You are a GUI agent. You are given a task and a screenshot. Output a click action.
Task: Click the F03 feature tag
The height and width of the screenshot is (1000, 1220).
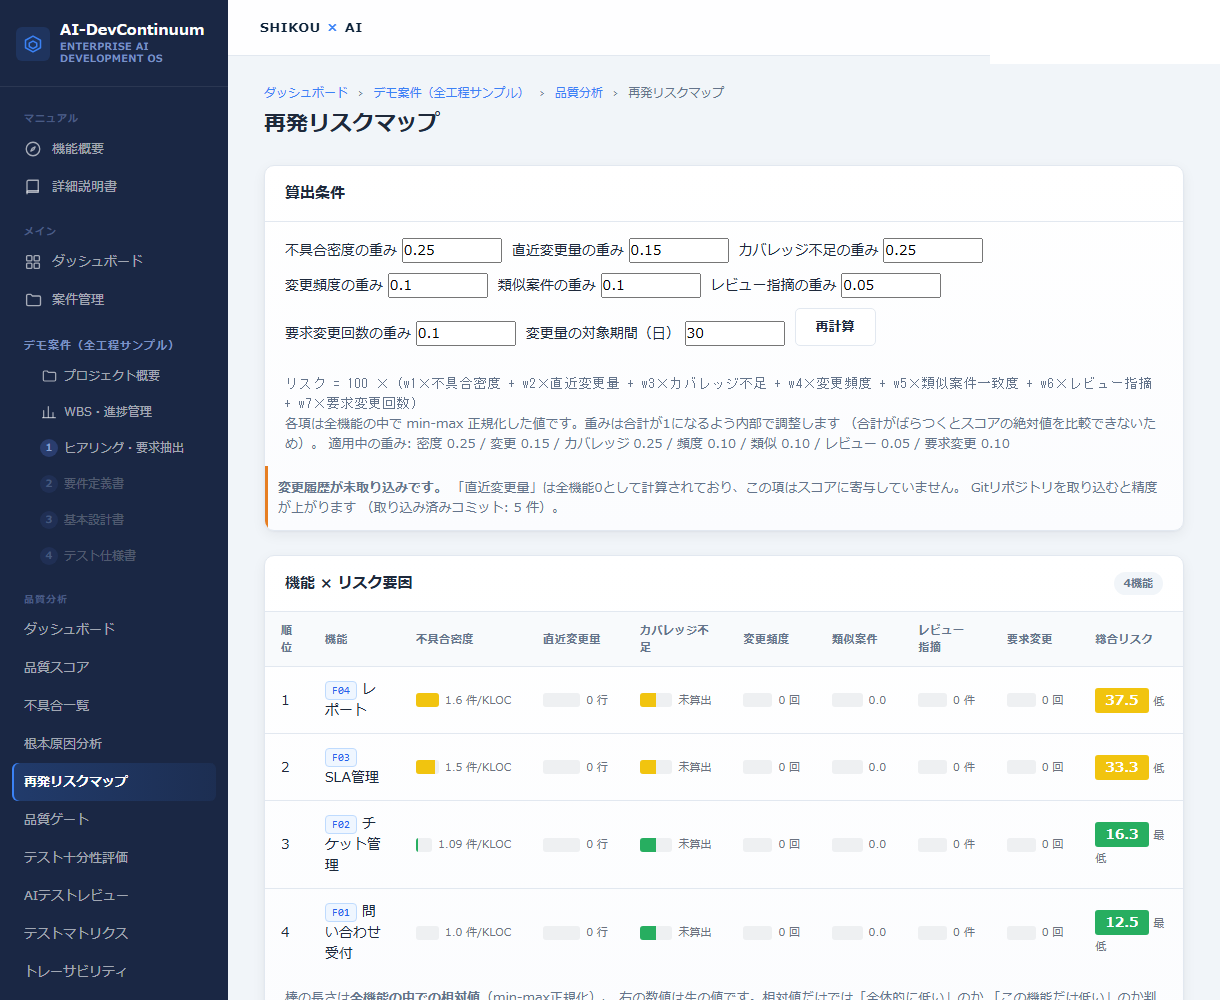pyautogui.click(x=341, y=758)
